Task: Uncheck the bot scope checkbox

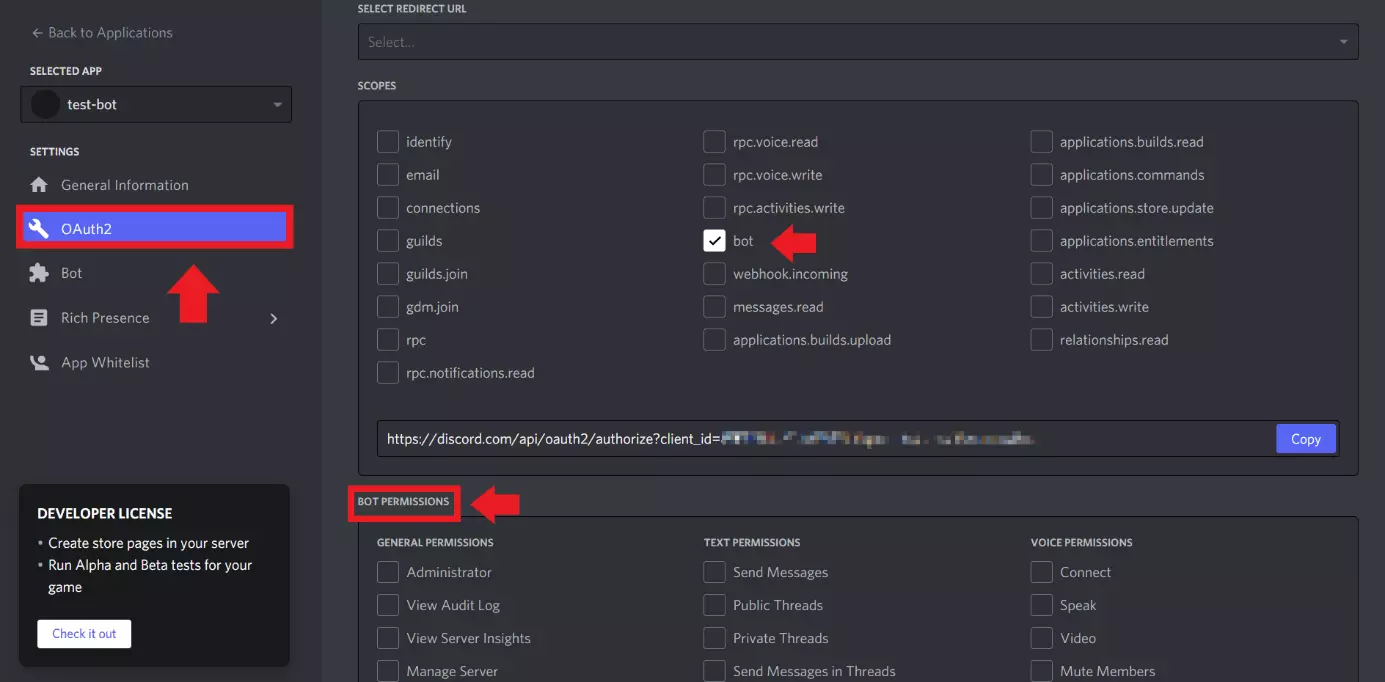Action: pyautogui.click(x=714, y=241)
